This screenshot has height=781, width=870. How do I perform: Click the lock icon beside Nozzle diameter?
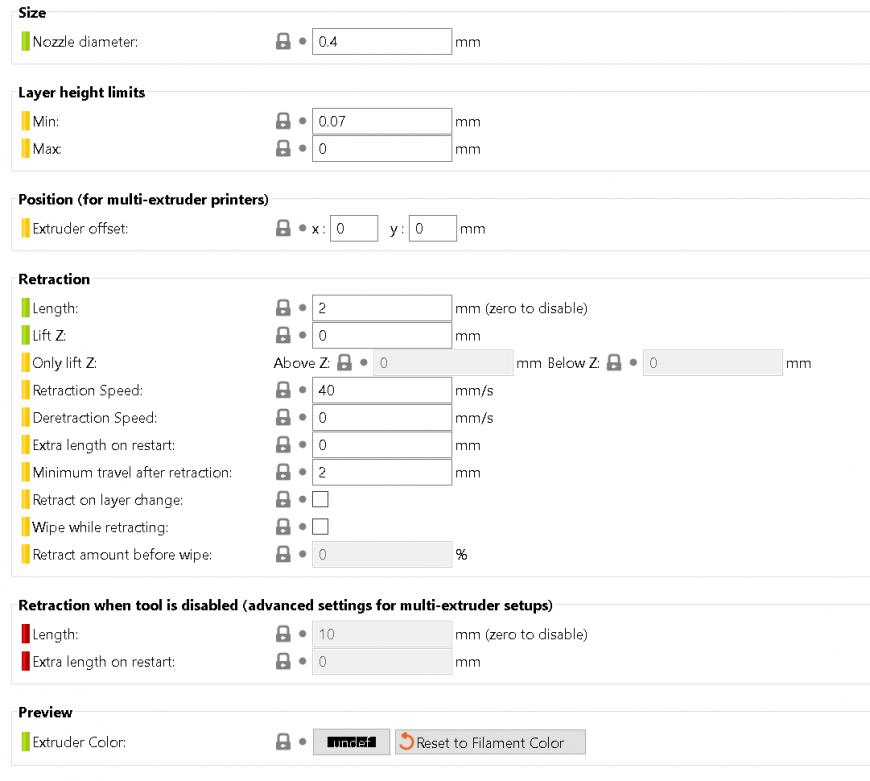pyautogui.click(x=283, y=42)
